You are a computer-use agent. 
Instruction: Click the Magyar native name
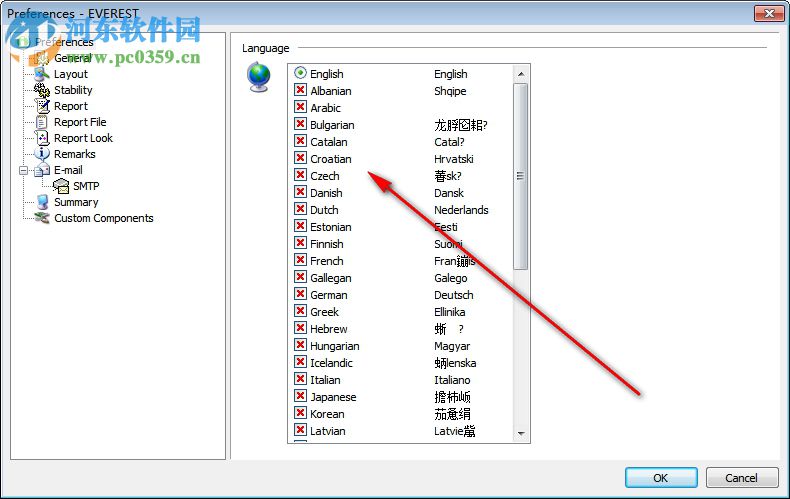pos(452,346)
